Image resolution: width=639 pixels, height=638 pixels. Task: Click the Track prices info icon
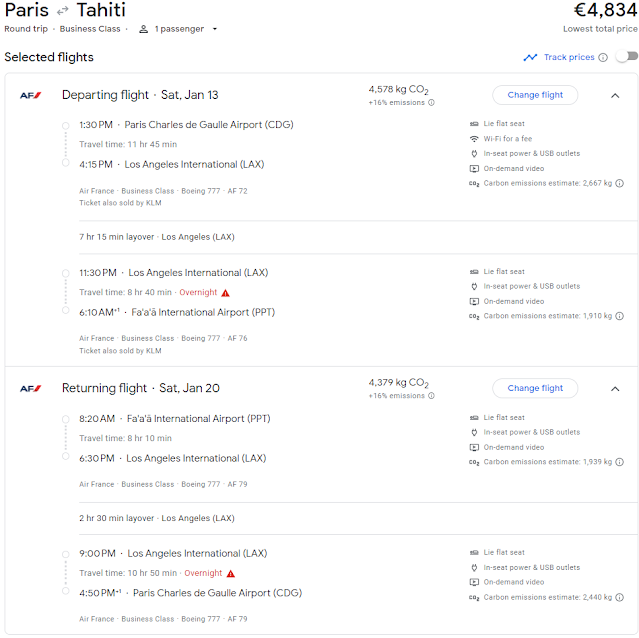pos(603,57)
